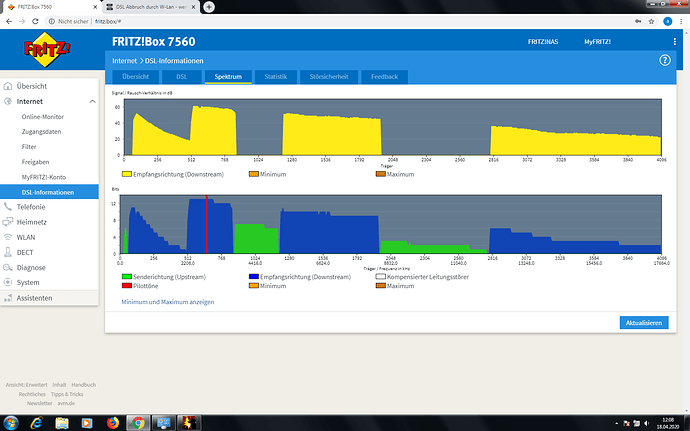Open Filter in sidebar
Viewport: 690px width, 431px height.
pos(29,147)
